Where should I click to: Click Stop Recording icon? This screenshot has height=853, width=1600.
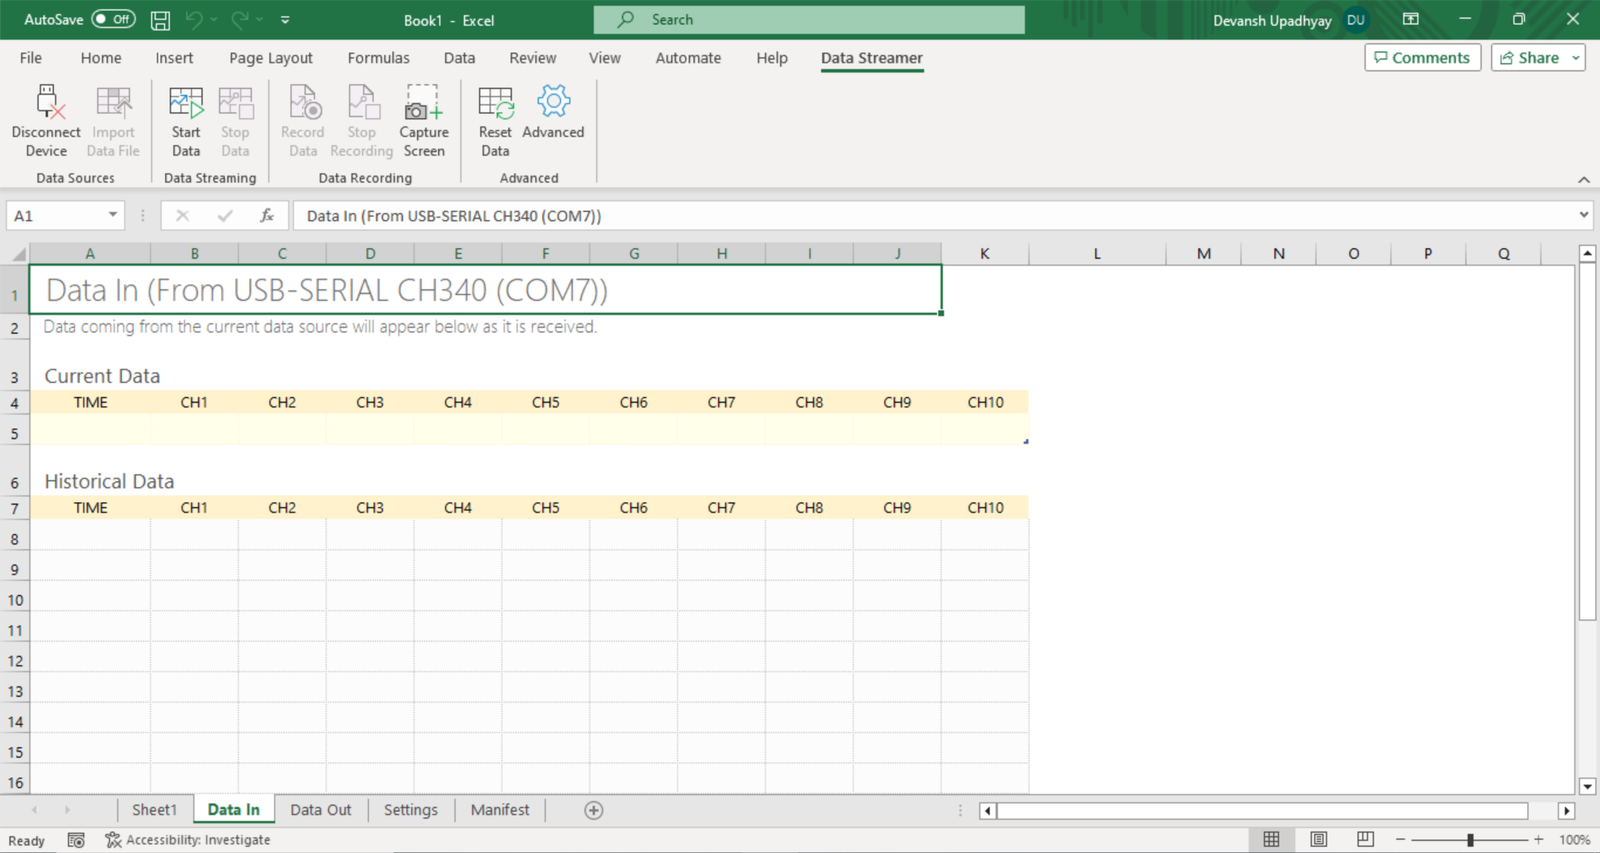[x=362, y=102]
